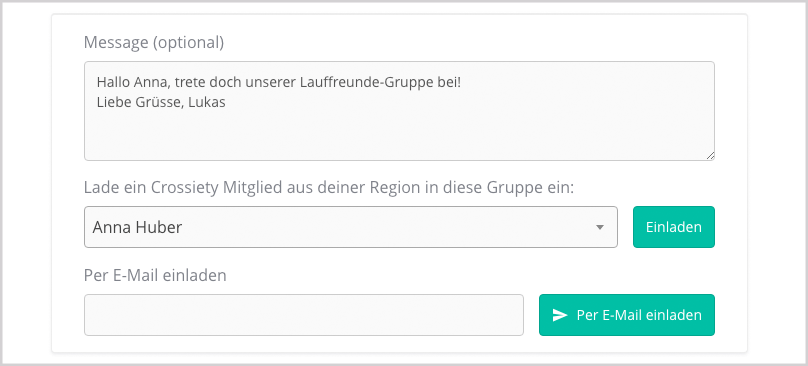Image resolution: width=808 pixels, height=366 pixels.
Task: Click inside the Message text area
Action: 399,111
